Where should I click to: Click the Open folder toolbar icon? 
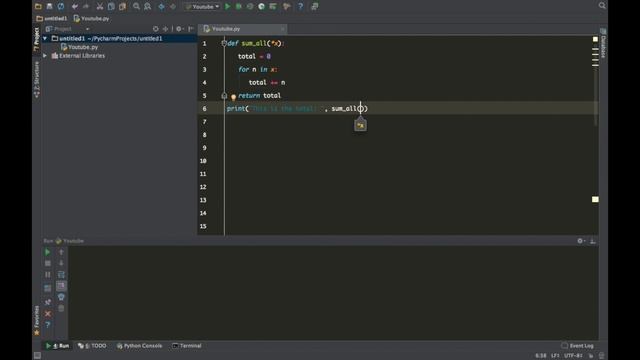38,6
